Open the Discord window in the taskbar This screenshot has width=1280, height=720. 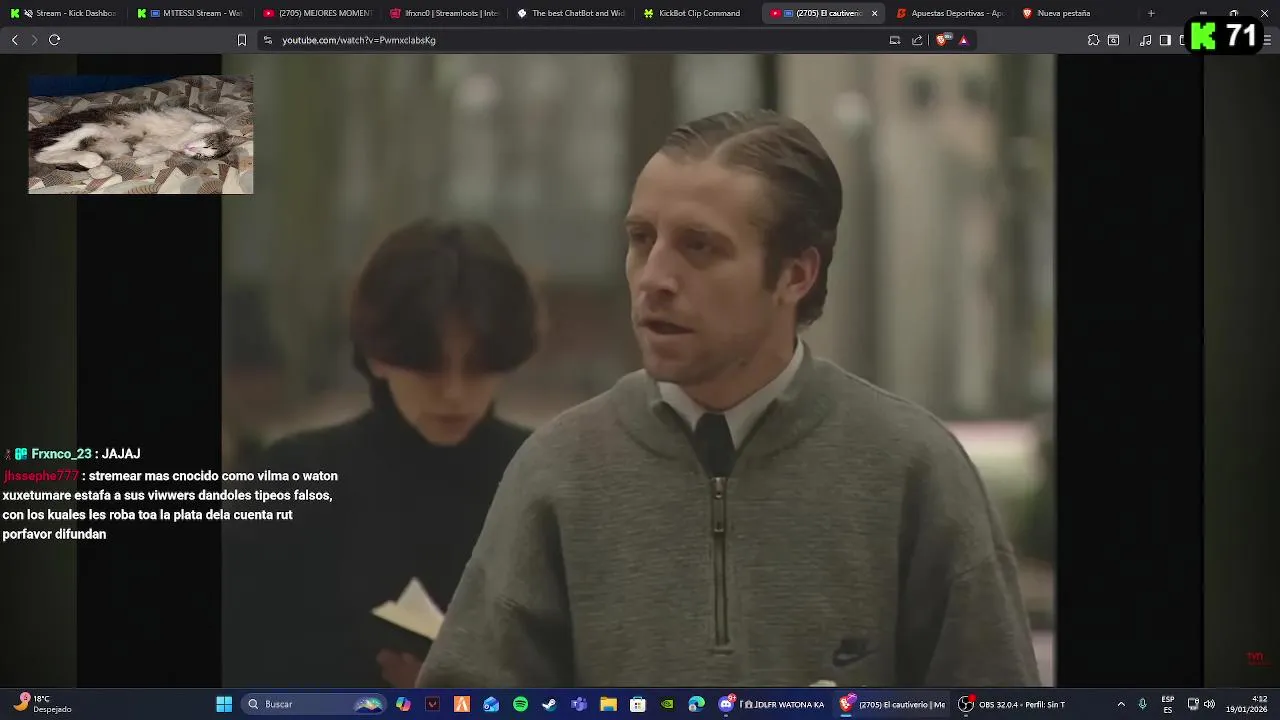click(772, 704)
